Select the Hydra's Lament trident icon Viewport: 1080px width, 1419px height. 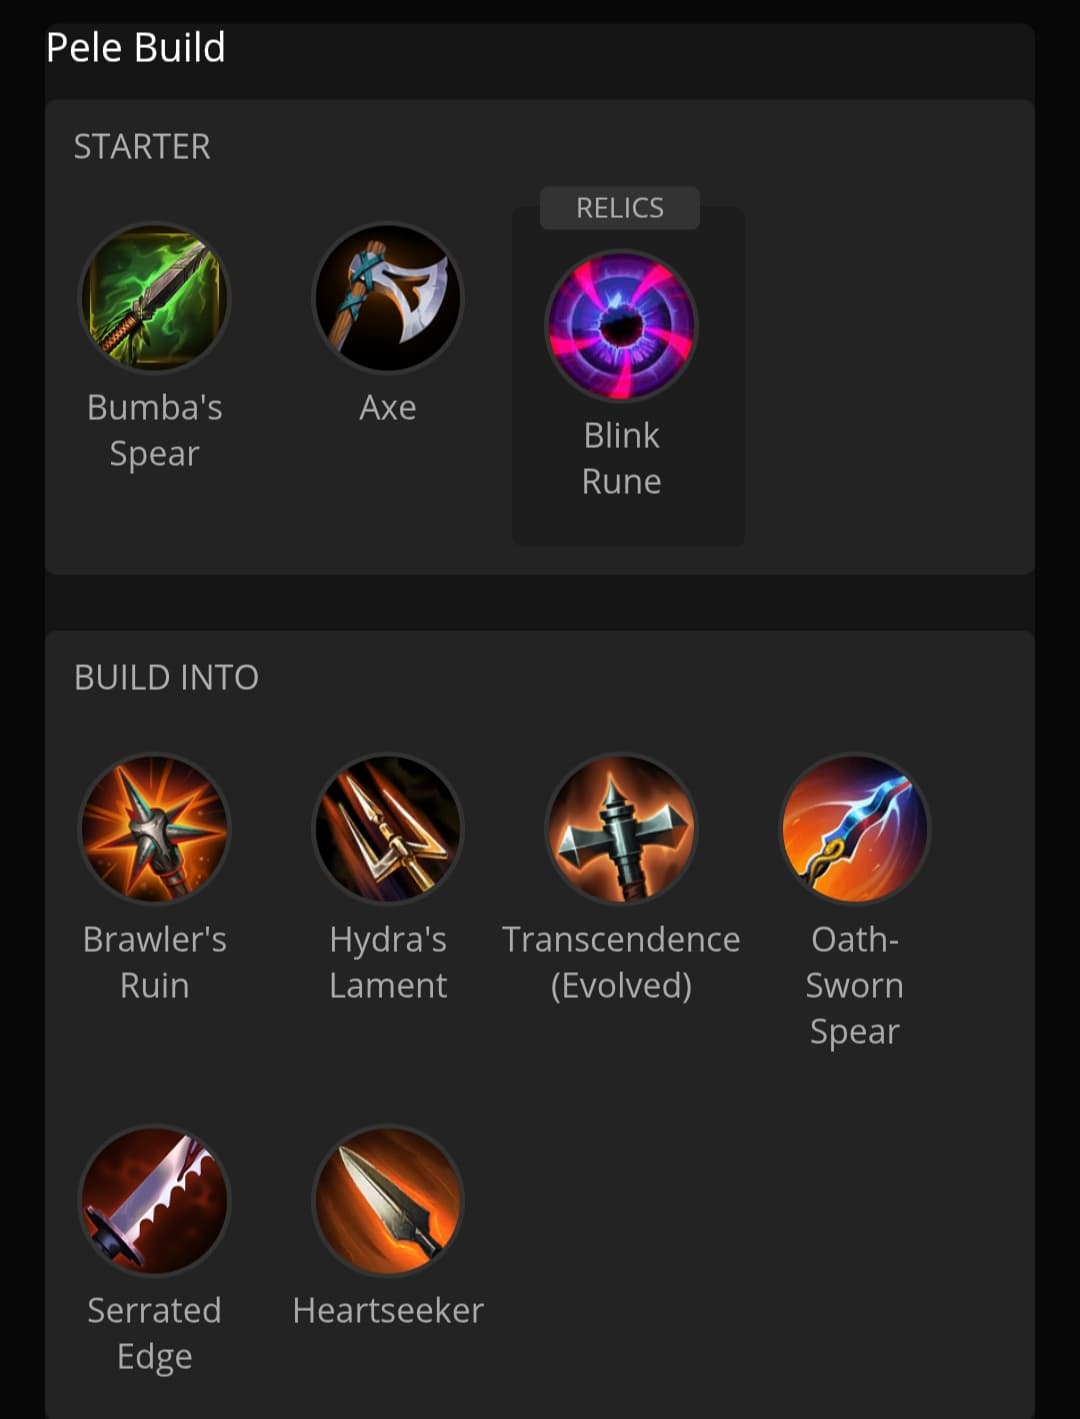click(388, 829)
